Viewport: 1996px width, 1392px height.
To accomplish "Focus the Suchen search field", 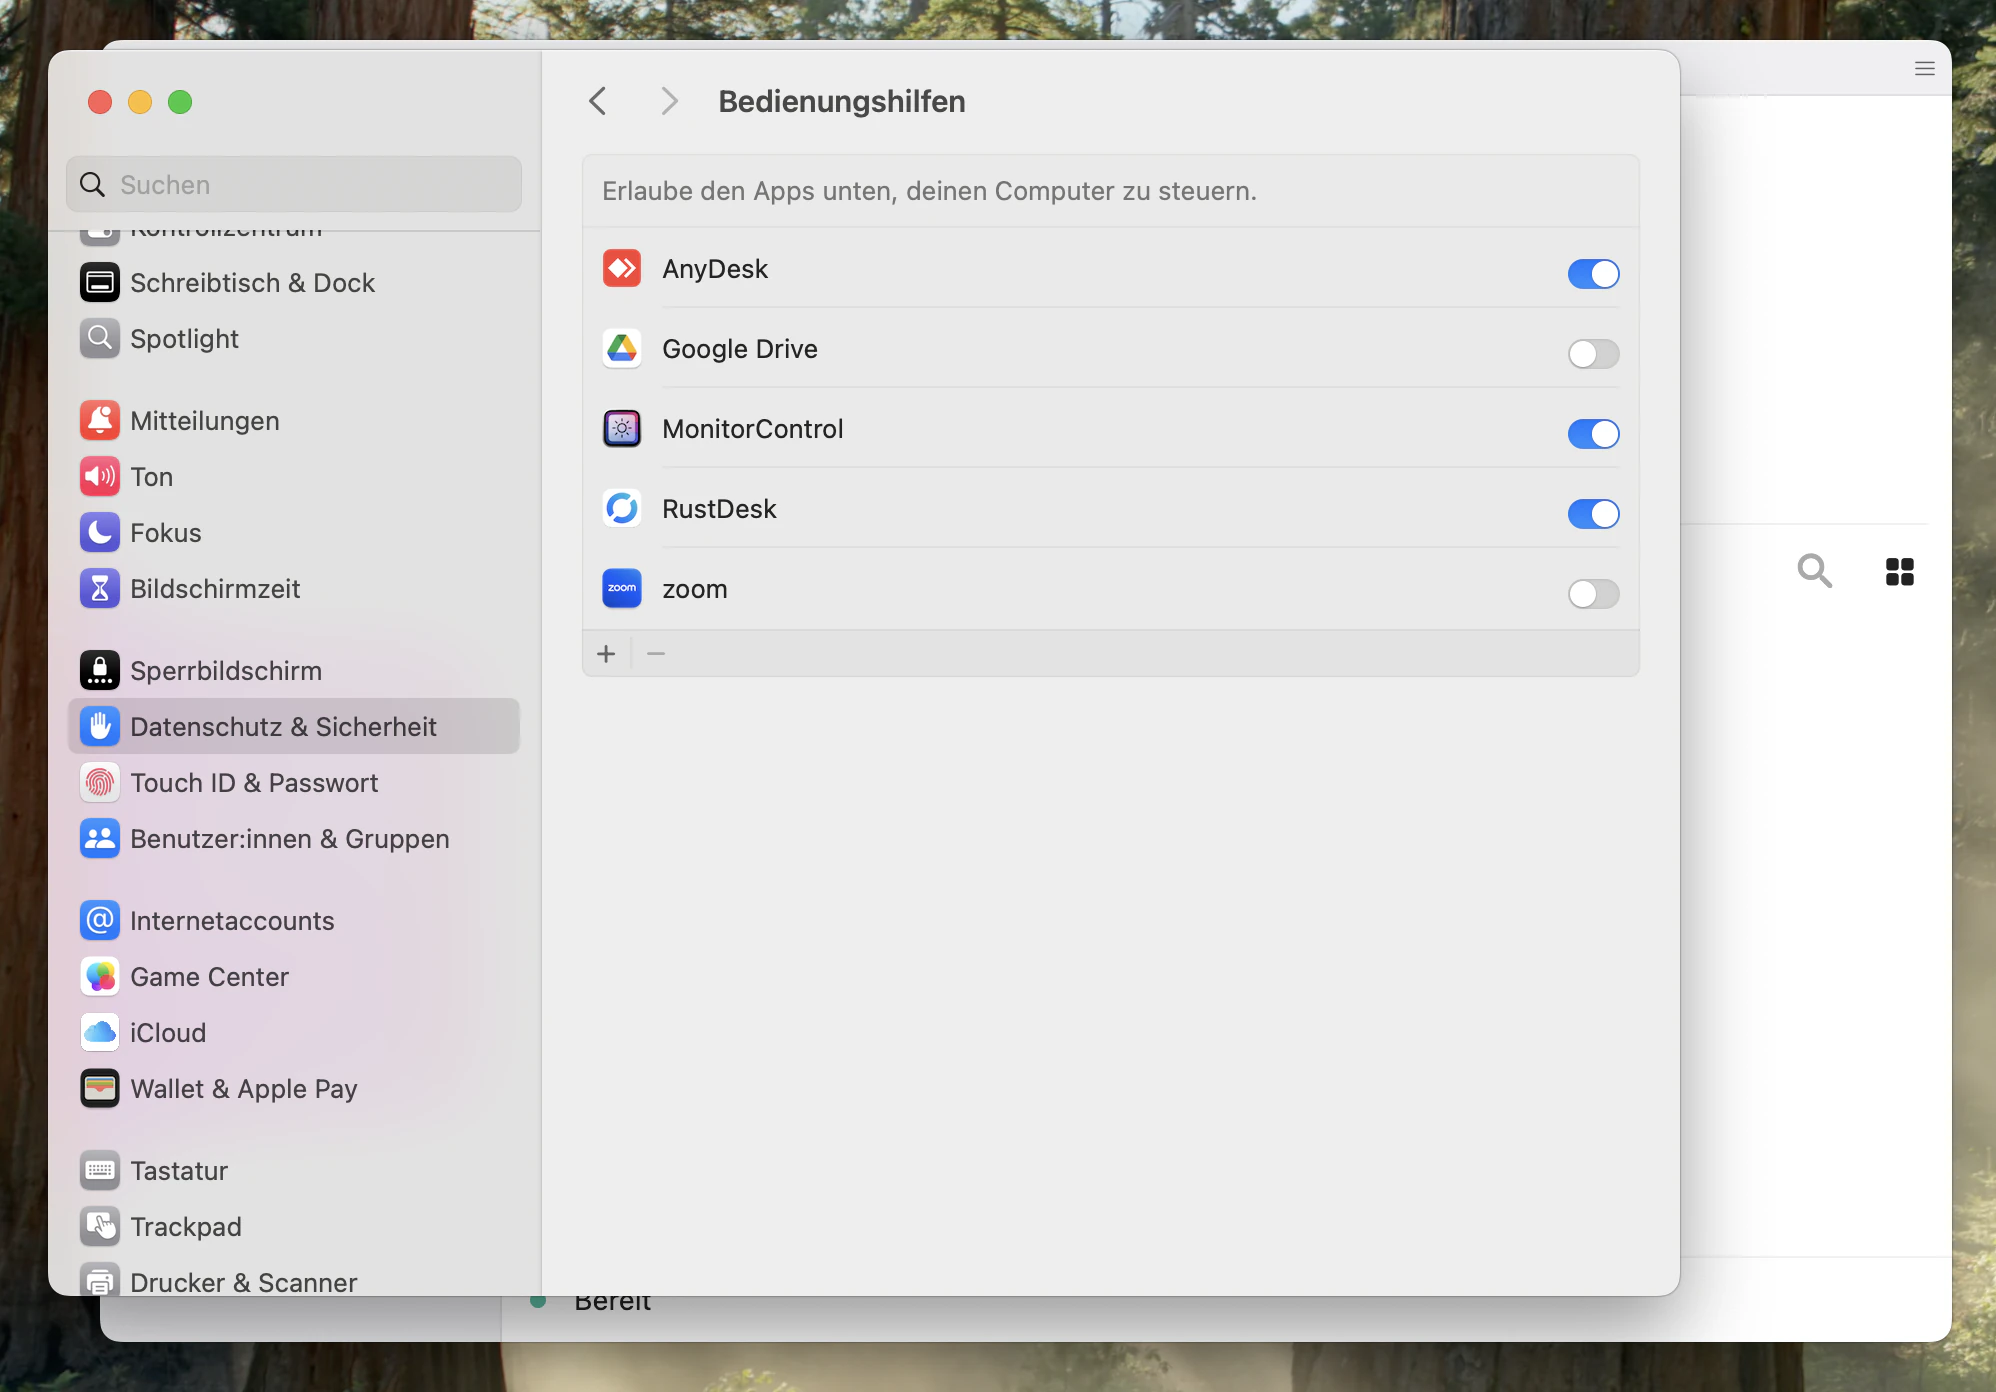I will click(294, 184).
